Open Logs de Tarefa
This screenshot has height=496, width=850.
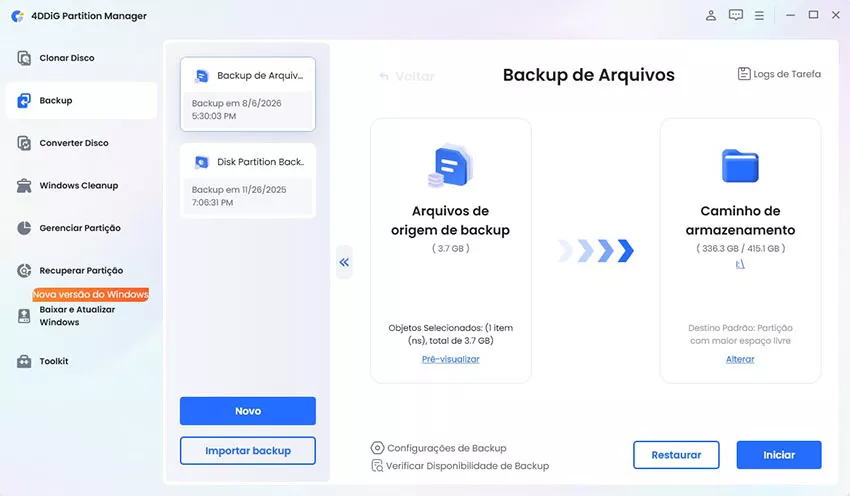pos(780,74)
